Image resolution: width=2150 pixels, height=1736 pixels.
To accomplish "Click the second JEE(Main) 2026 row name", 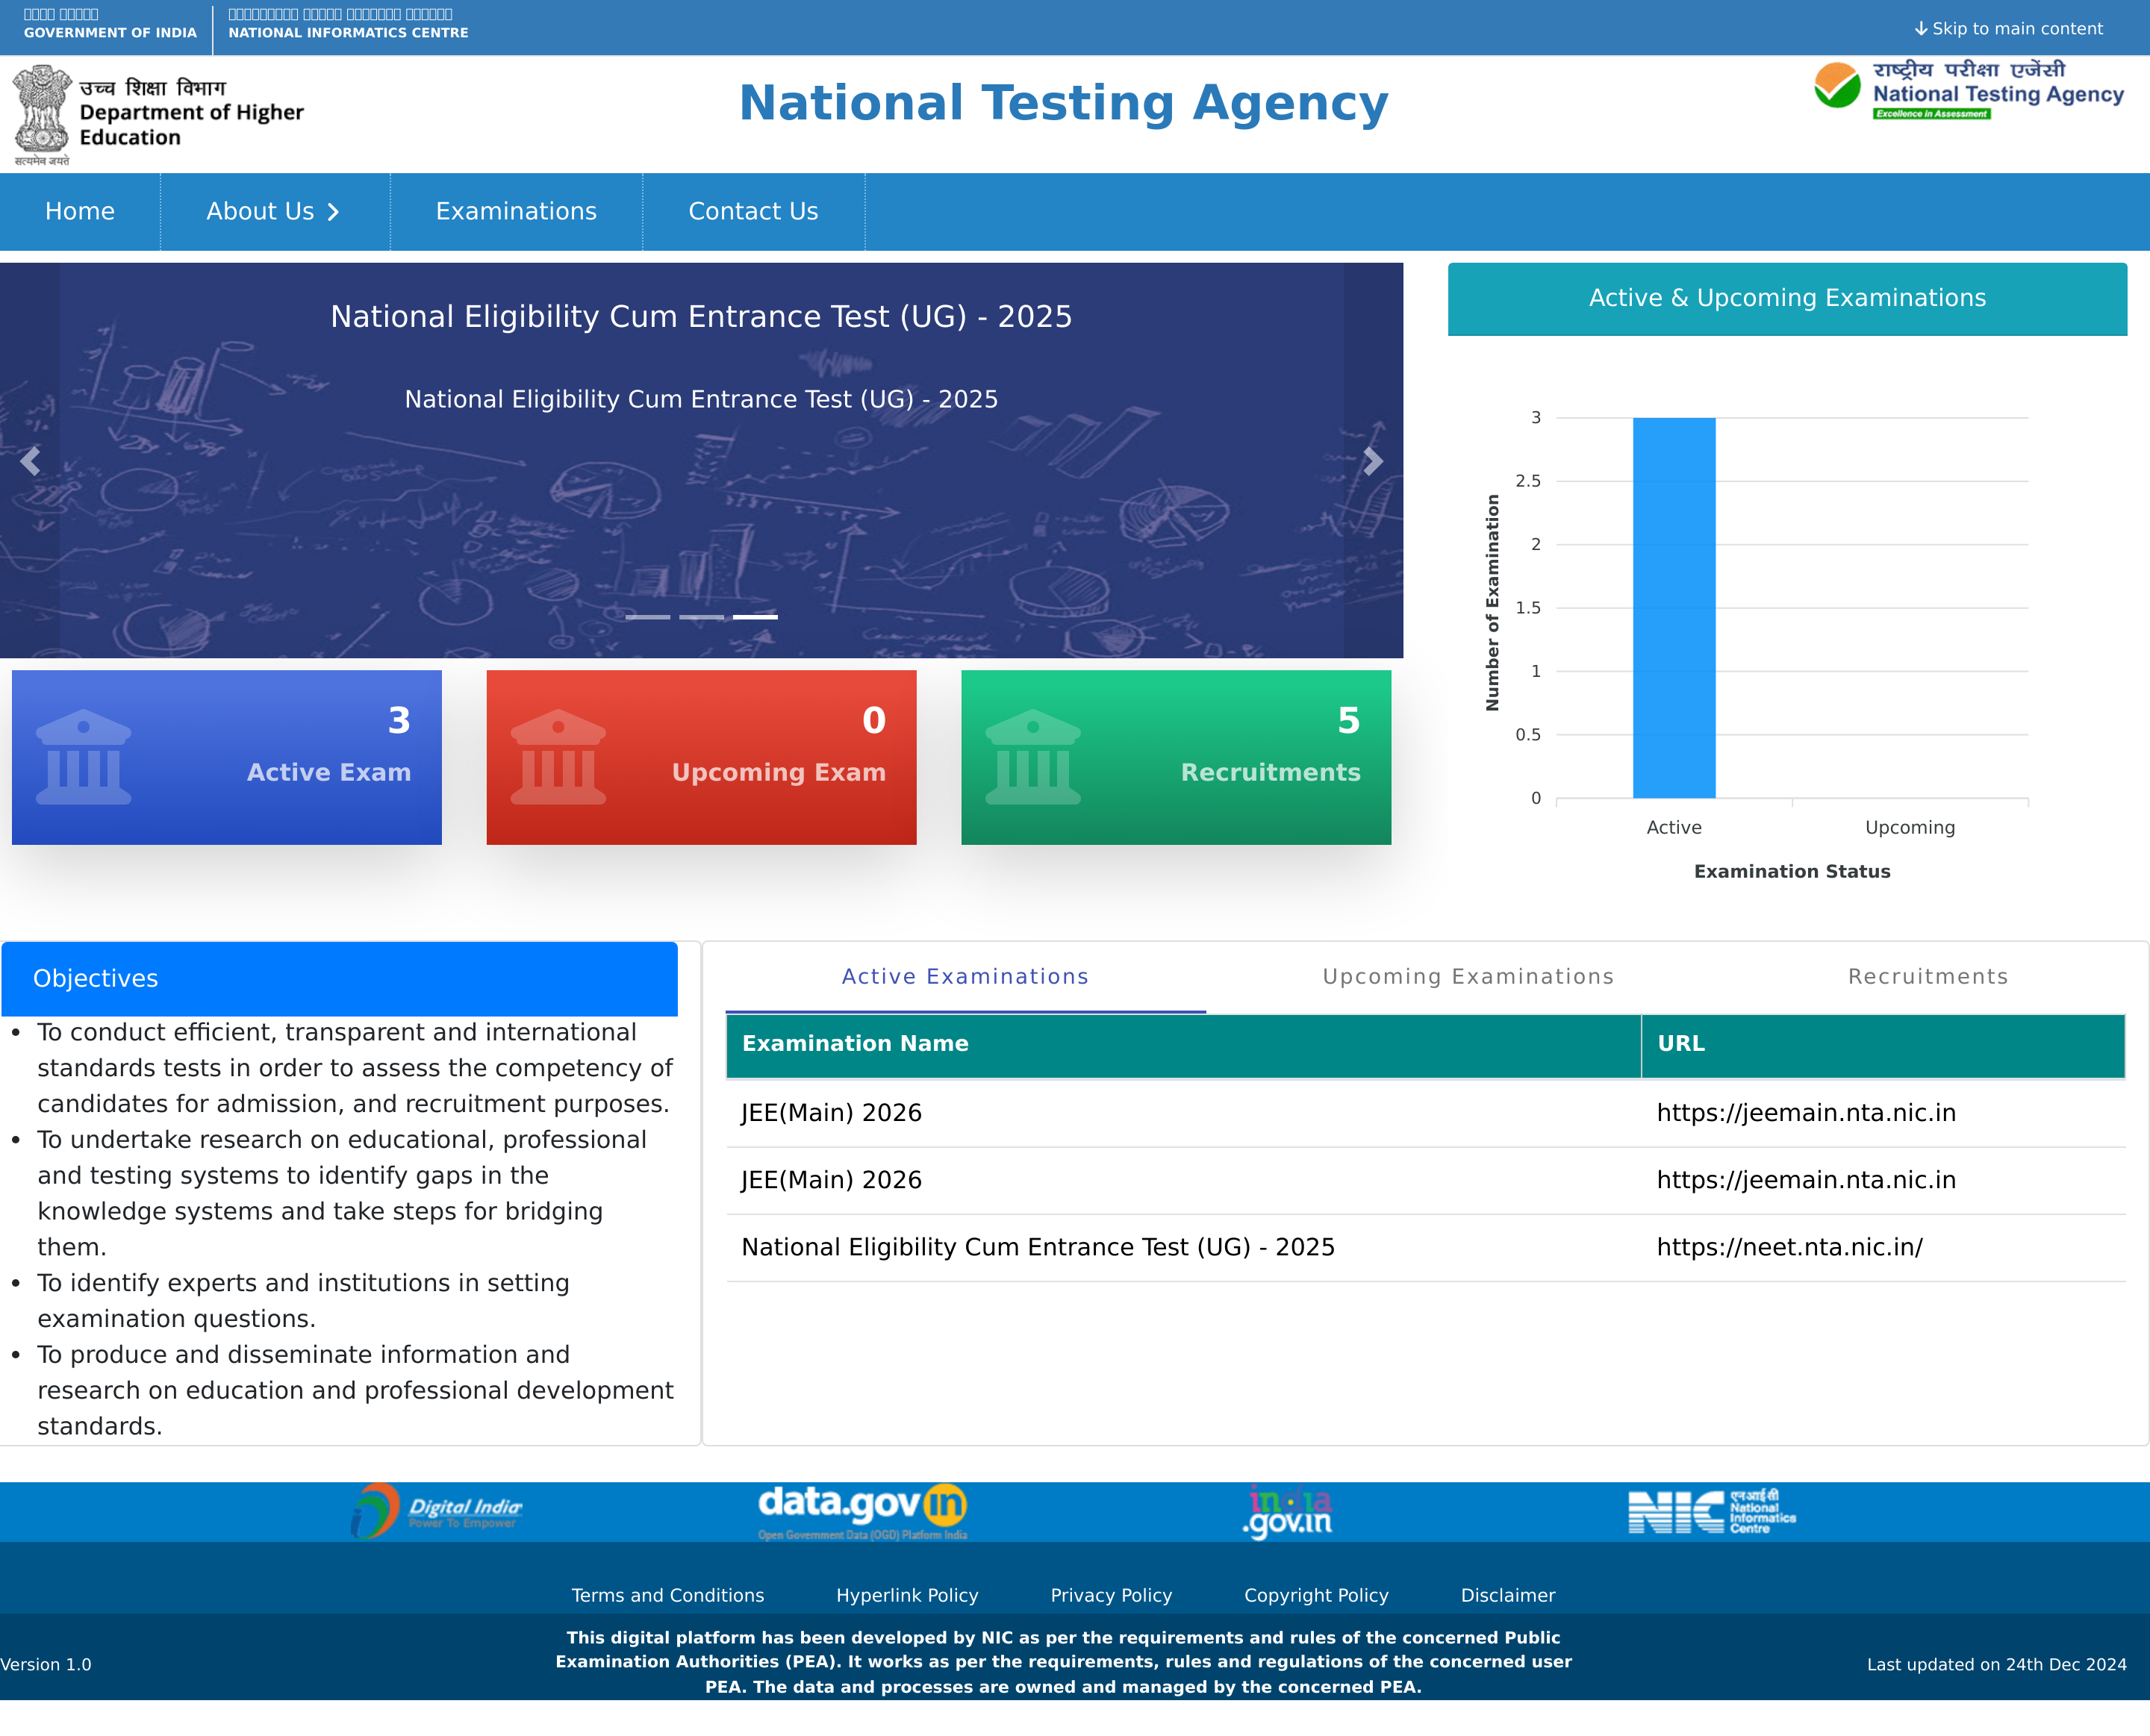I will [x=831, y=1180].
